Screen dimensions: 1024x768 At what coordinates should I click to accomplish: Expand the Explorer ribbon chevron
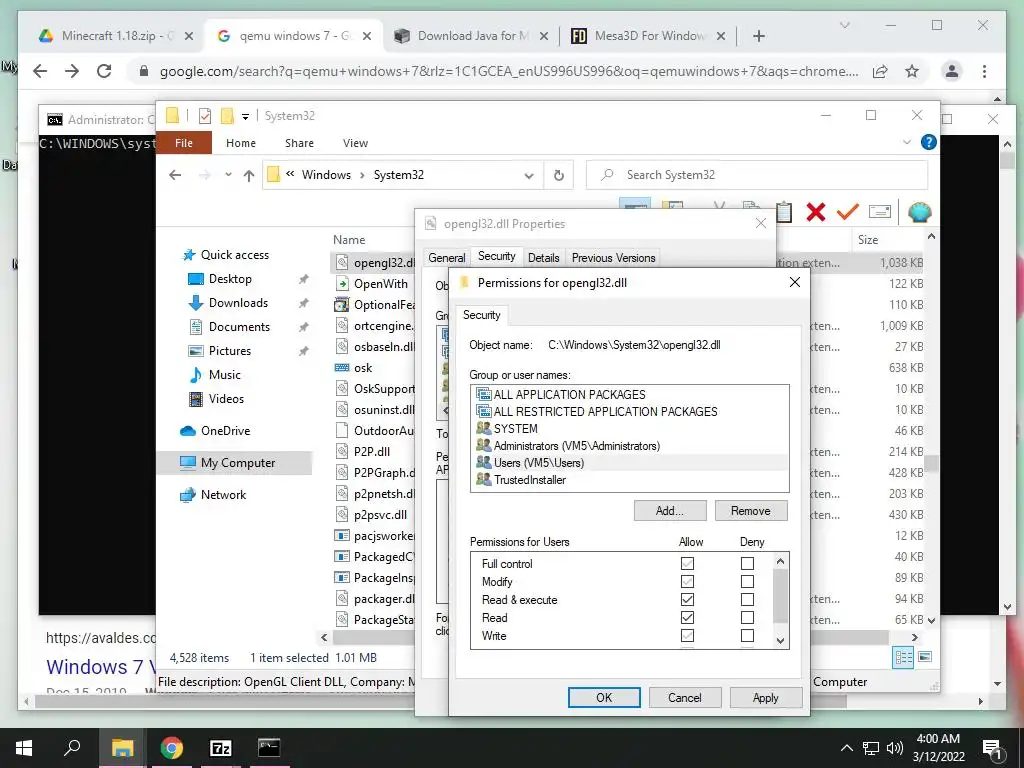pyautogui.click(x=906, y=142)
